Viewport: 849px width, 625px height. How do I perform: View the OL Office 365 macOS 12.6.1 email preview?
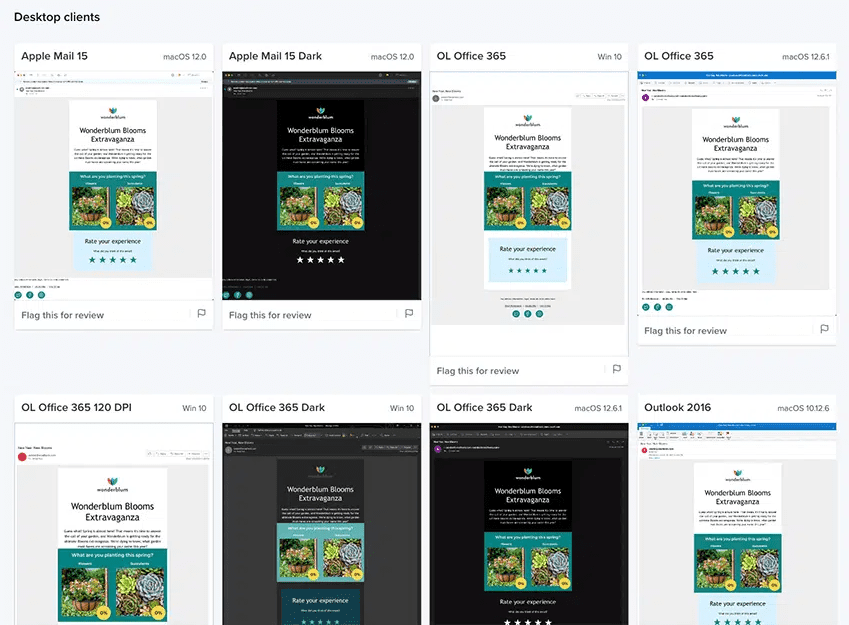pos(737,193)
